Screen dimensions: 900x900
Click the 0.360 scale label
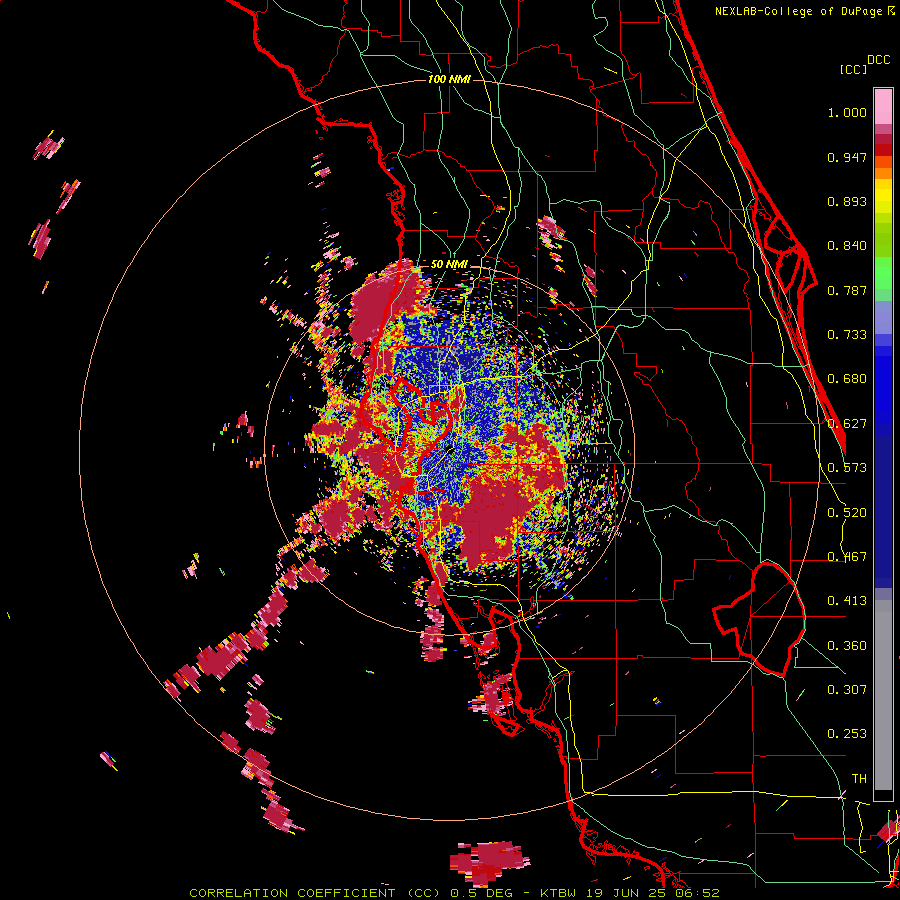click(847, 646)
